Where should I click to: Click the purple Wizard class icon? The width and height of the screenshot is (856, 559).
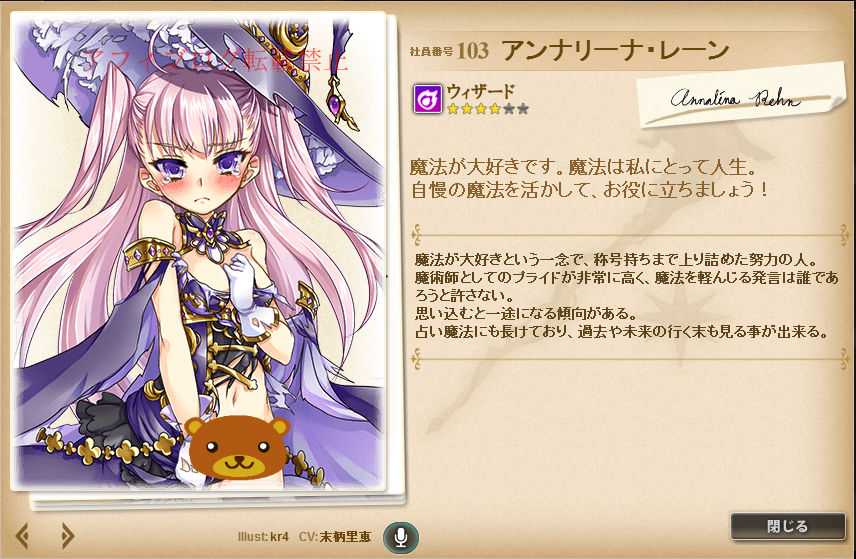pyautogui.click(x=427, y=99)
